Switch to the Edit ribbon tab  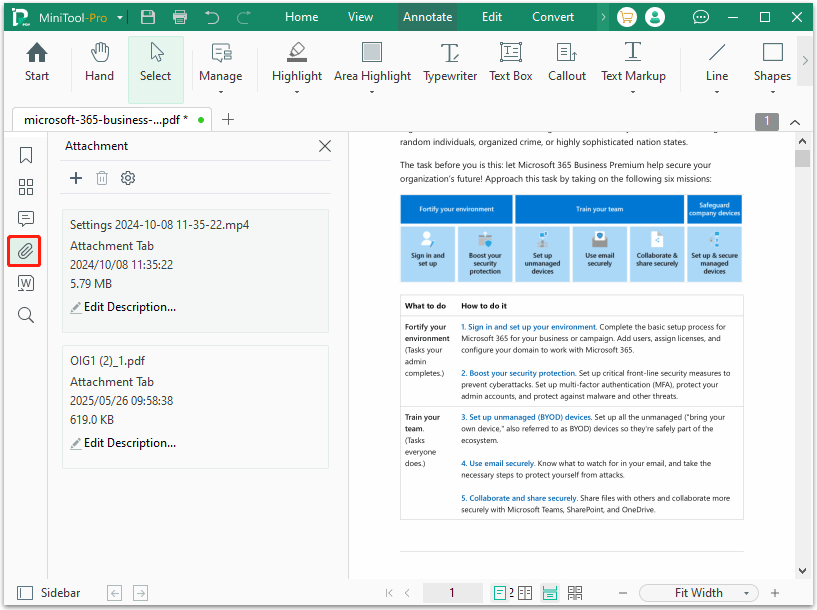tap(492, 17)
